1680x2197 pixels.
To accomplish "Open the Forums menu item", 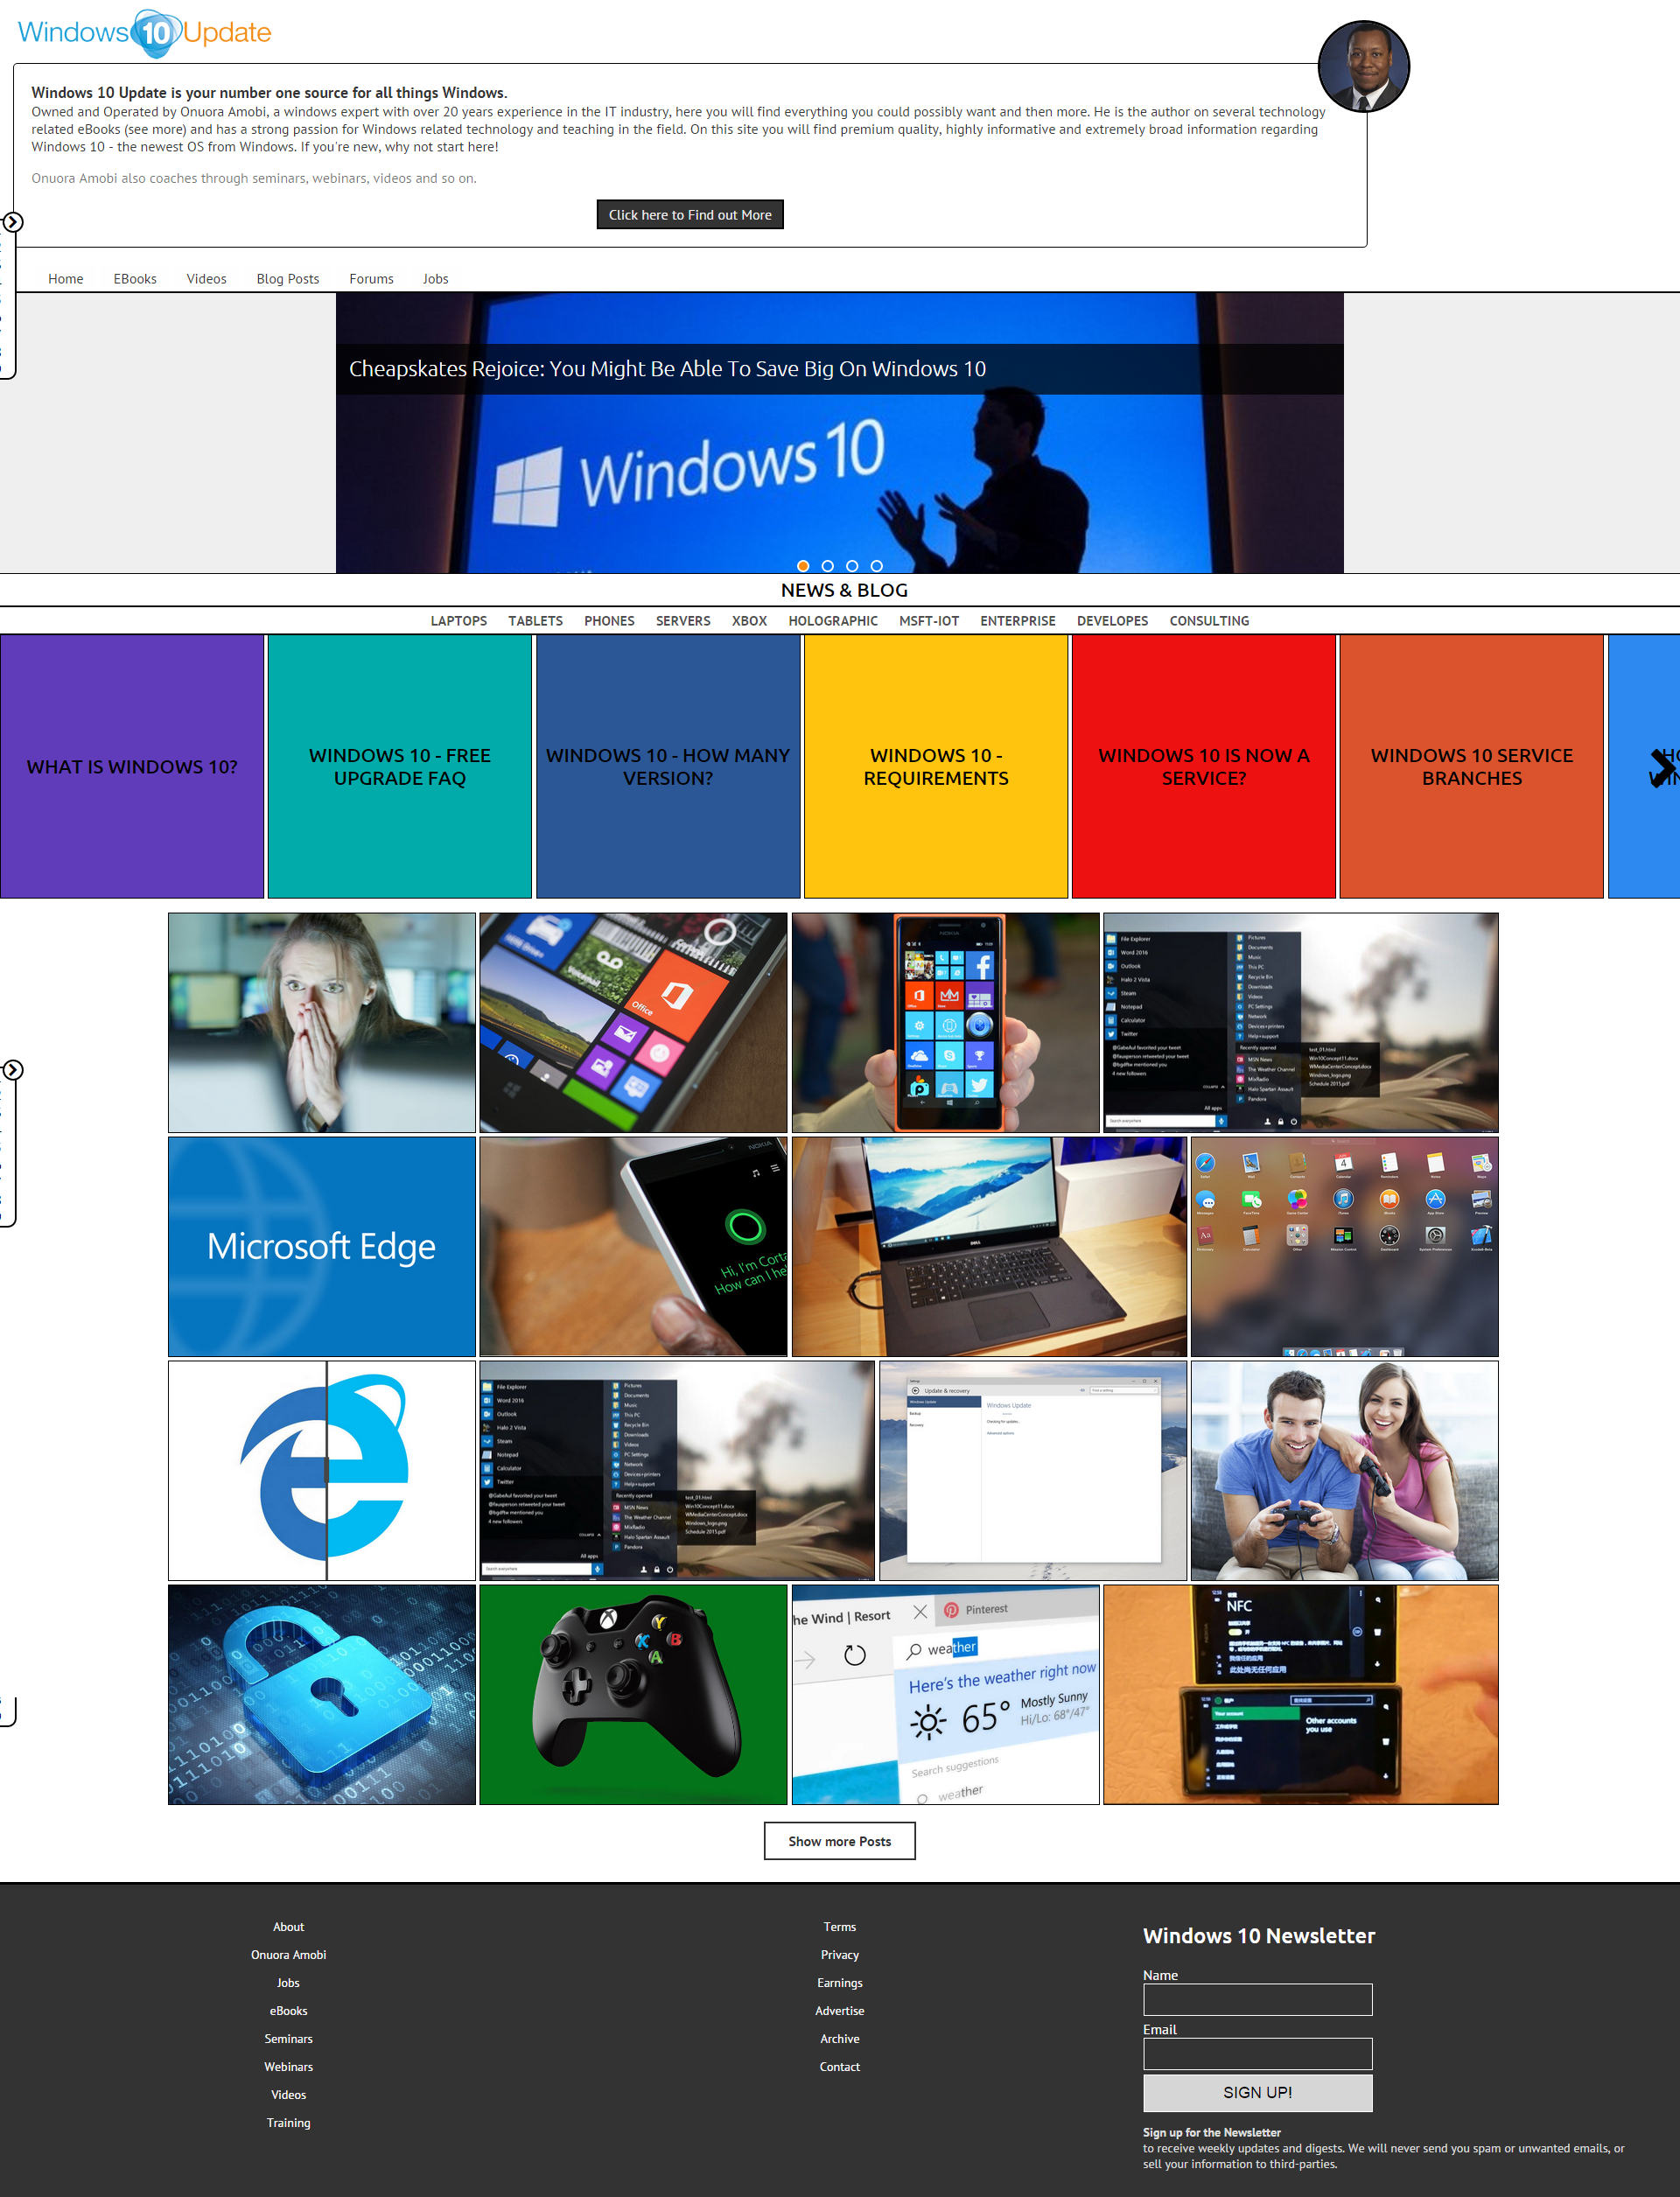I will 371,279.
